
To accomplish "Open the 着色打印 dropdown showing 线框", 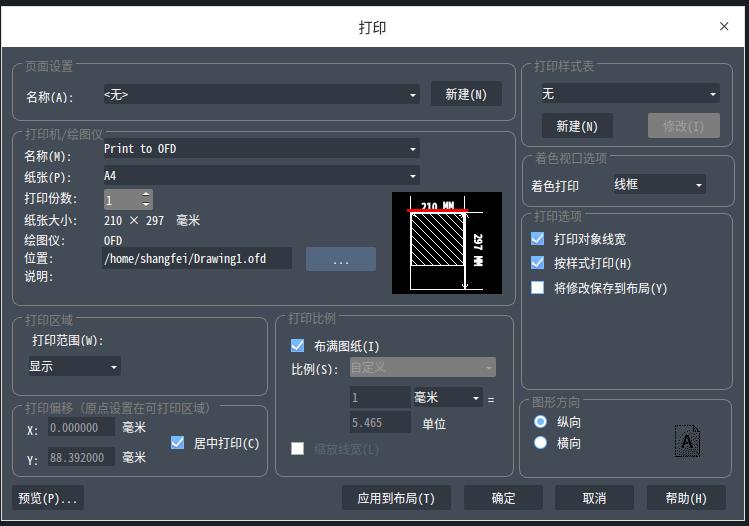I will point(659,184).
